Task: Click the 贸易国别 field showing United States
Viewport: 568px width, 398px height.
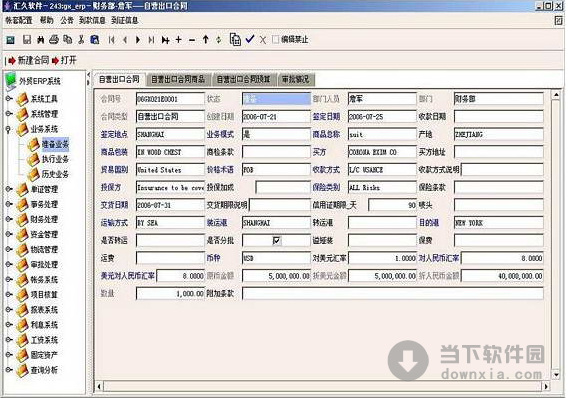Action: (x=170, y=170)
